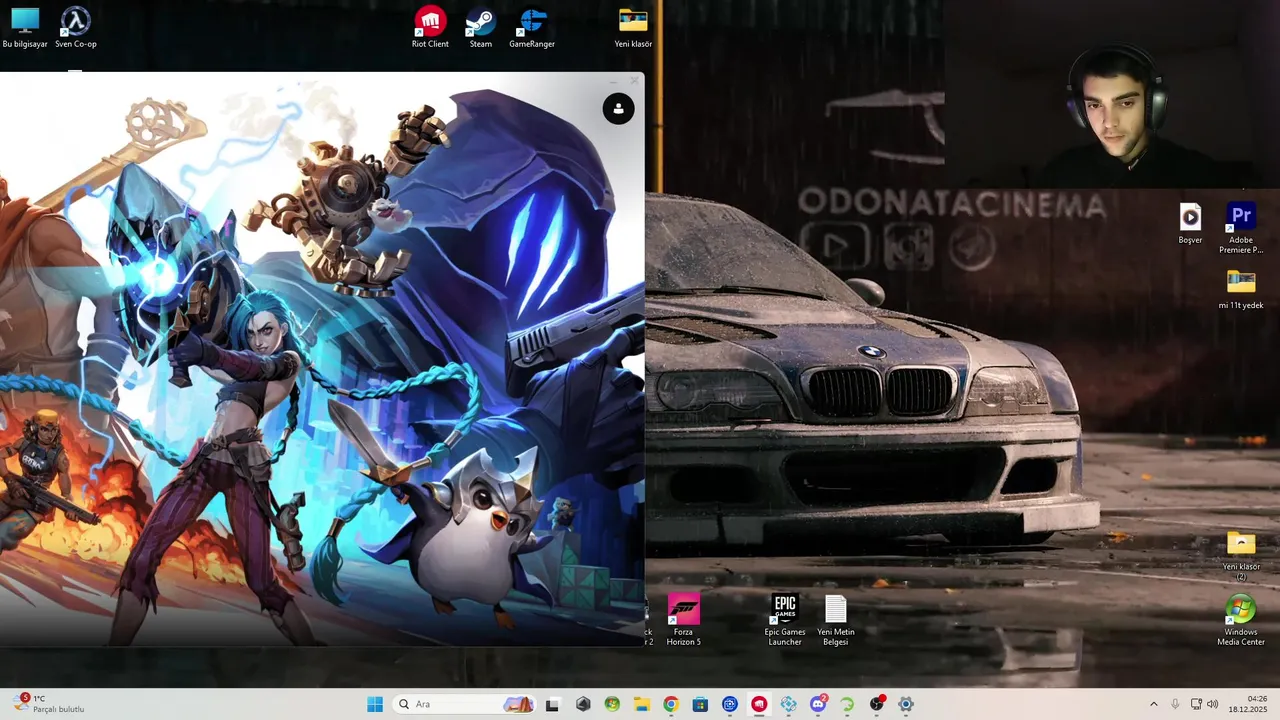
Task: Open the network status tray icon
Action: (x=1196, y=704)
